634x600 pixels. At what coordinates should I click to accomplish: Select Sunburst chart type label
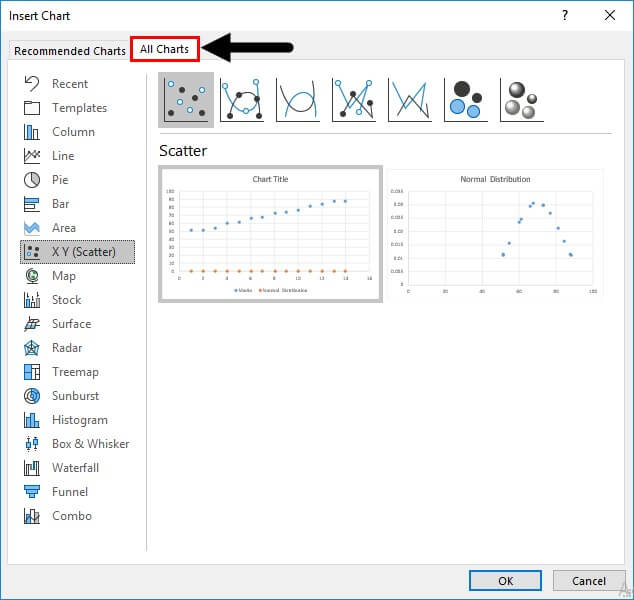pos(76,396)
